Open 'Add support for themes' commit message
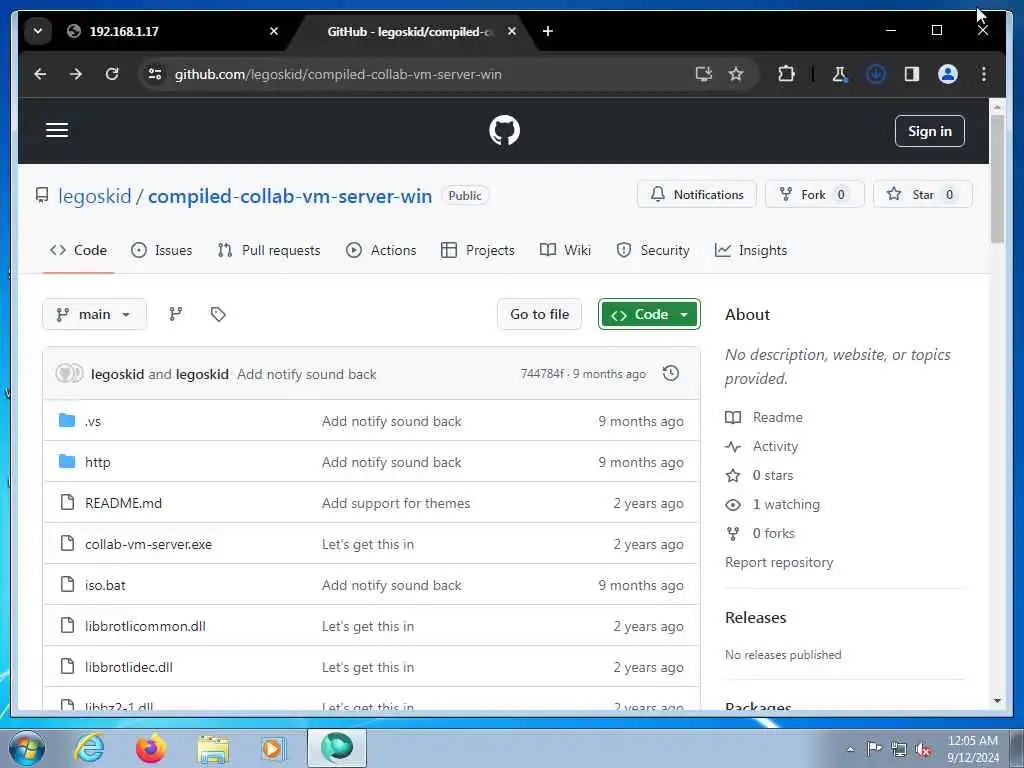 (x=396, y=504)
